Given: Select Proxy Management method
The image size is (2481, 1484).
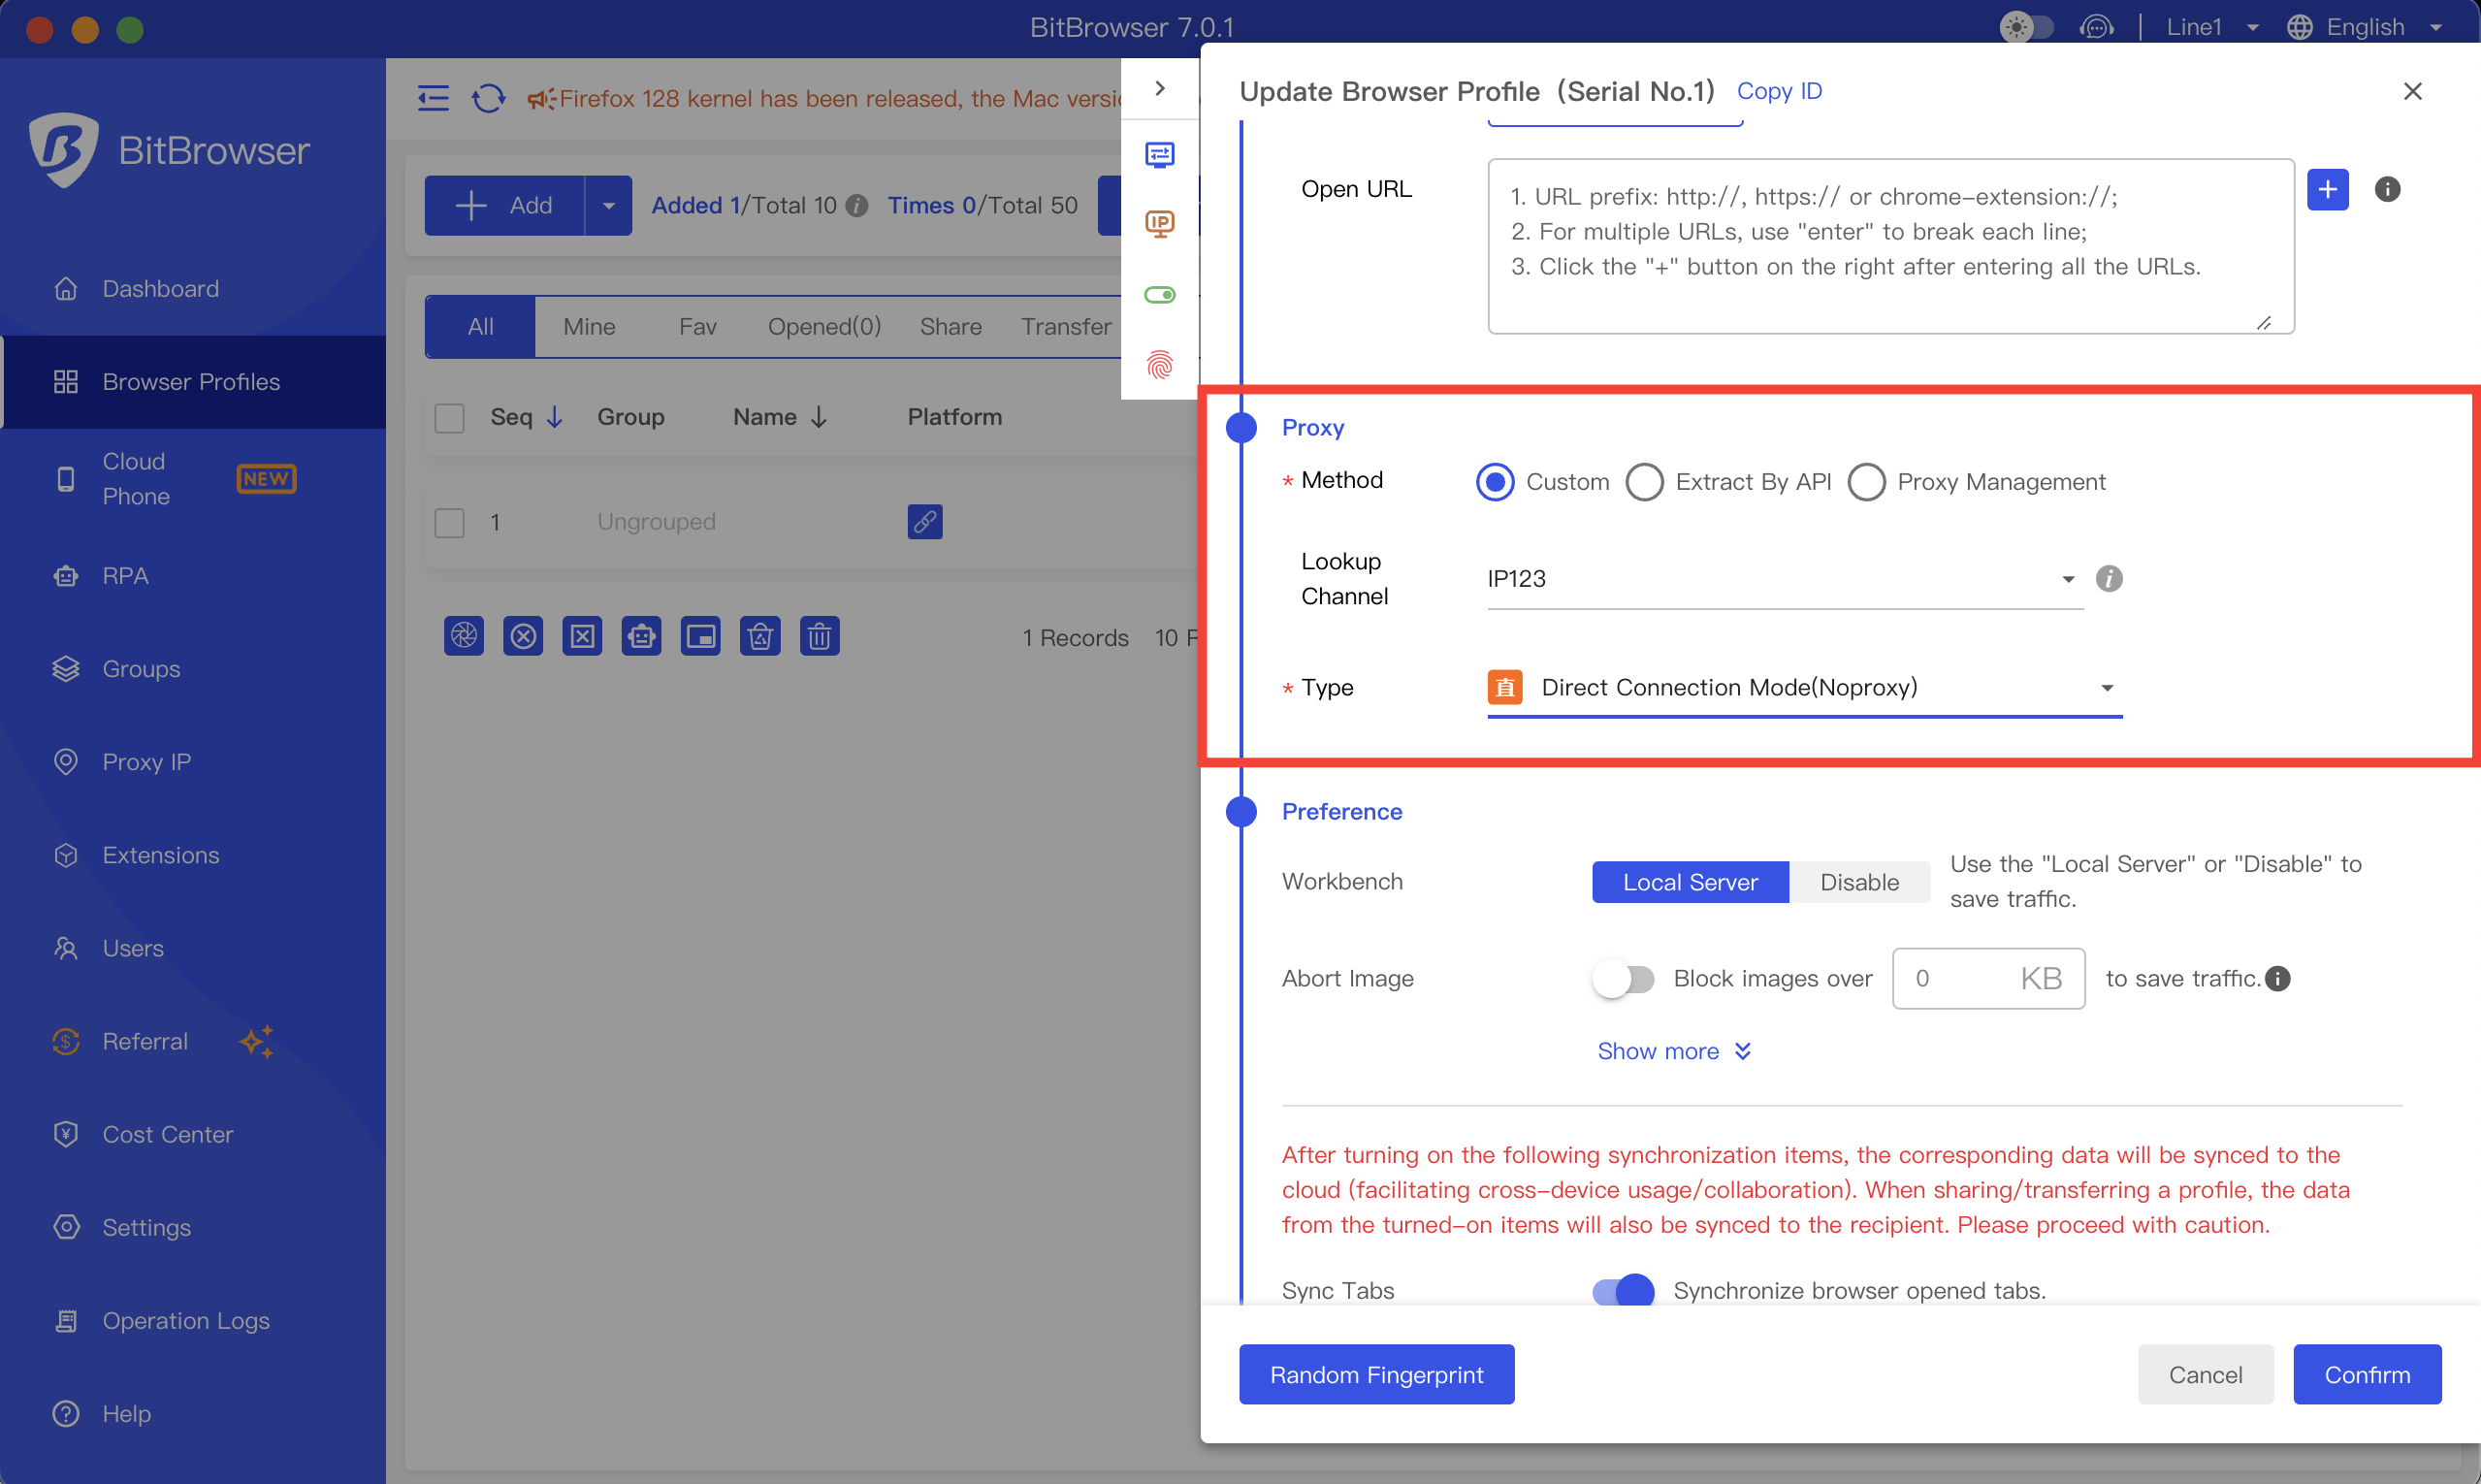Looking at the screenshot, I should click(x=1866, y=482).
